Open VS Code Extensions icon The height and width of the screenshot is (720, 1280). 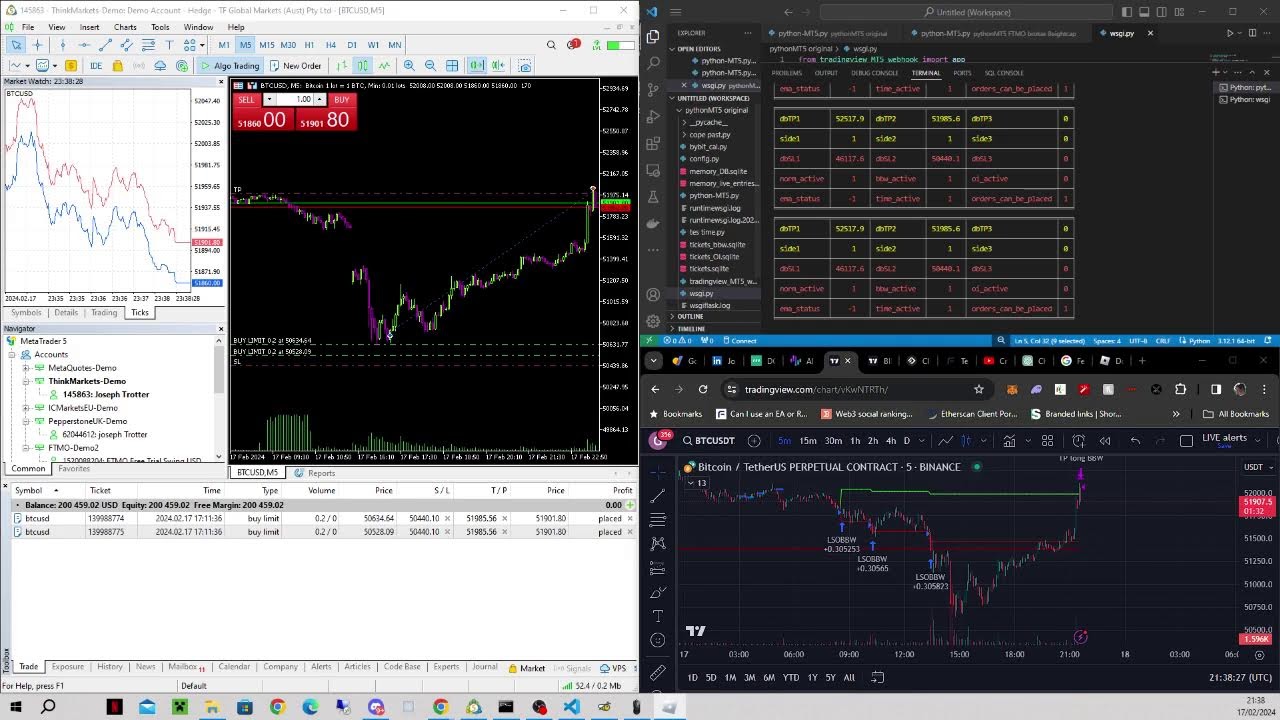653,144
